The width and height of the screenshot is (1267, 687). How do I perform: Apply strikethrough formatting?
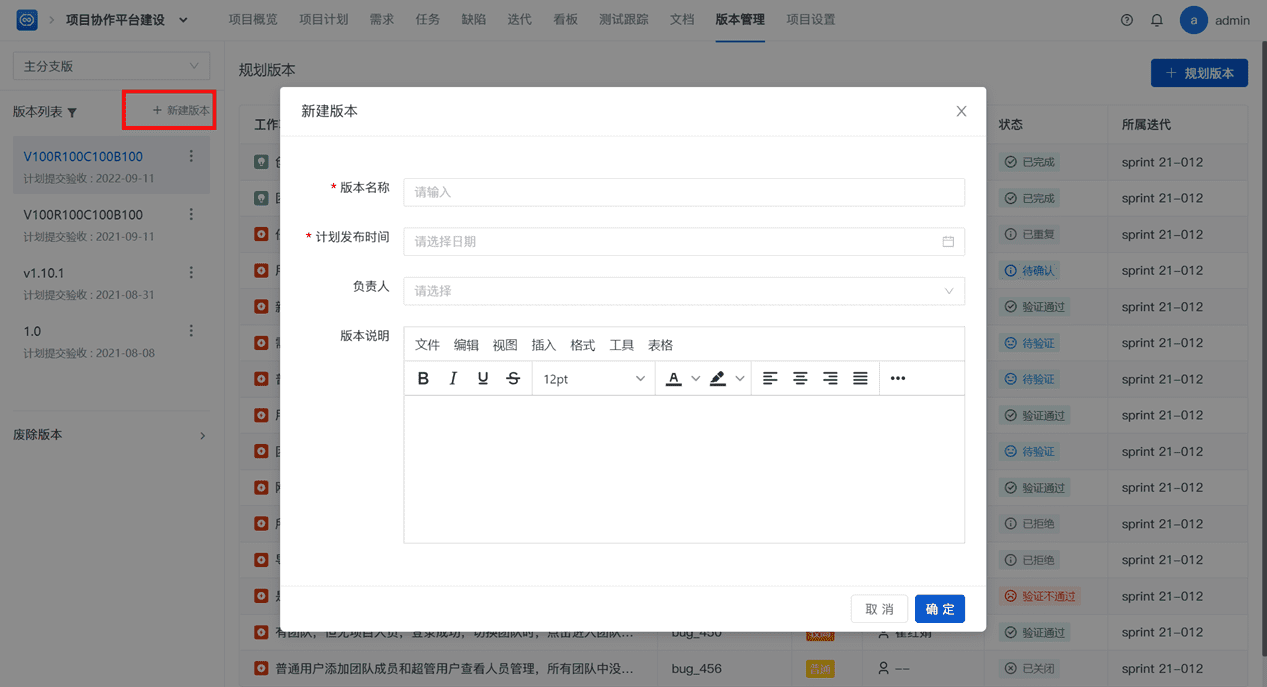point(513,379)
